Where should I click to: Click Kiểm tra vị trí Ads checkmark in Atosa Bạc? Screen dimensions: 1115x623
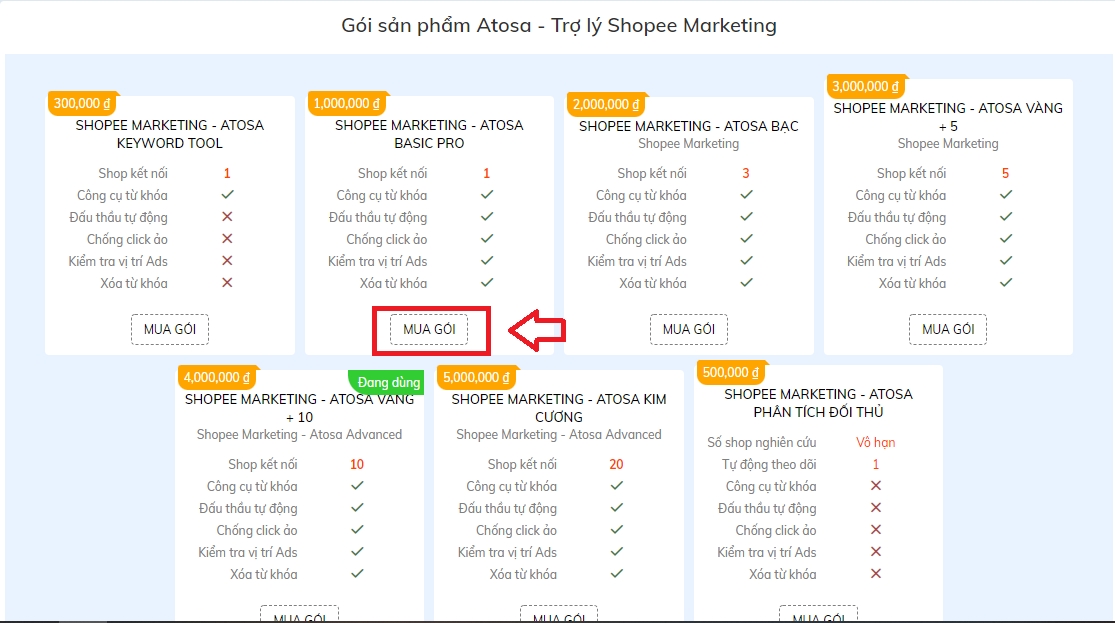(746, 261)
